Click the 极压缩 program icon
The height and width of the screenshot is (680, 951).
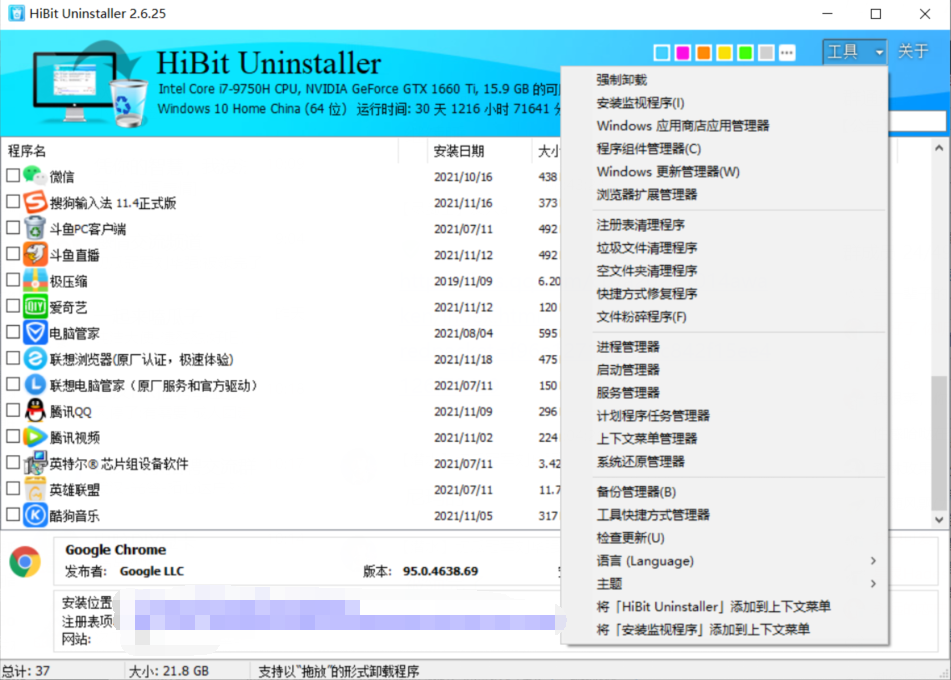tap(35, 280)
